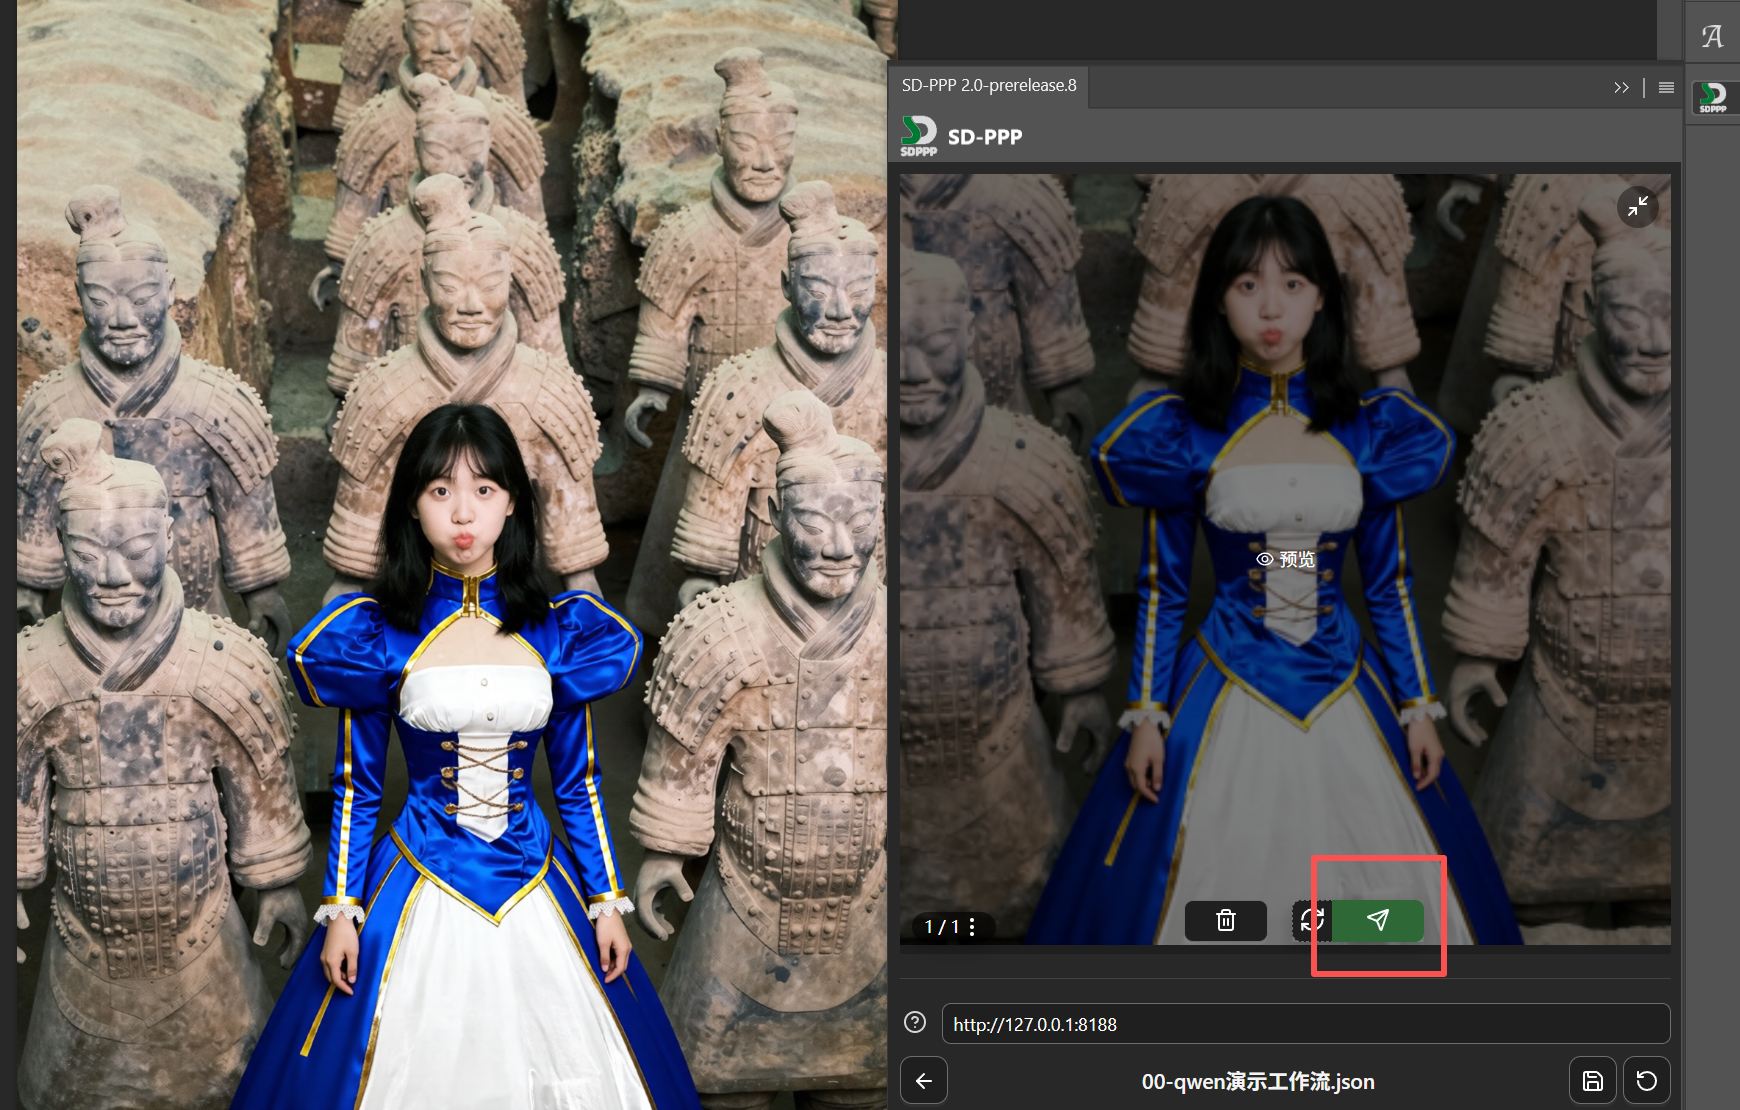Click the green send-to-canvas button
1740x1110 pixels.
click(1378, 920)
